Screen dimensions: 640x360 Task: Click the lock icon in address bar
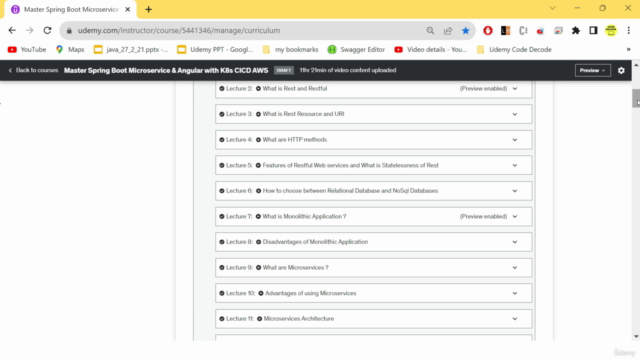69,31
